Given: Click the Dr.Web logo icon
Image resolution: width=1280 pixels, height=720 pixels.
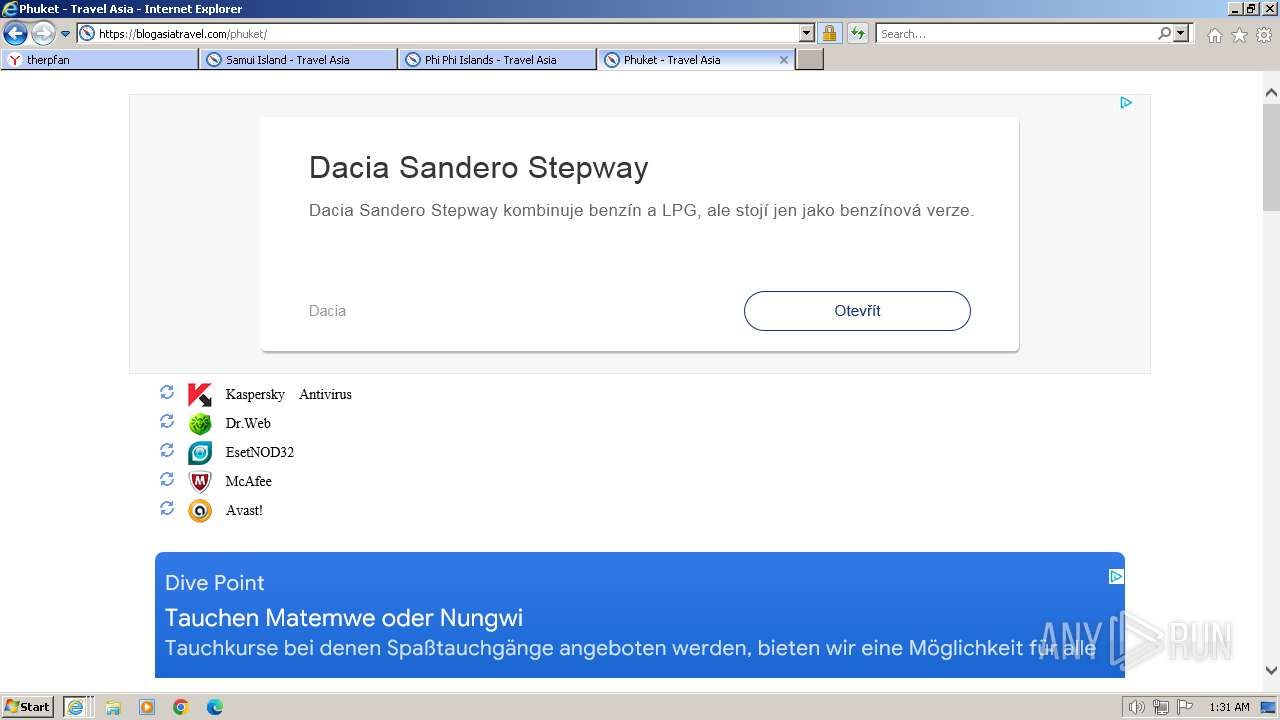Looking at the screenshot, I should 200,424.
